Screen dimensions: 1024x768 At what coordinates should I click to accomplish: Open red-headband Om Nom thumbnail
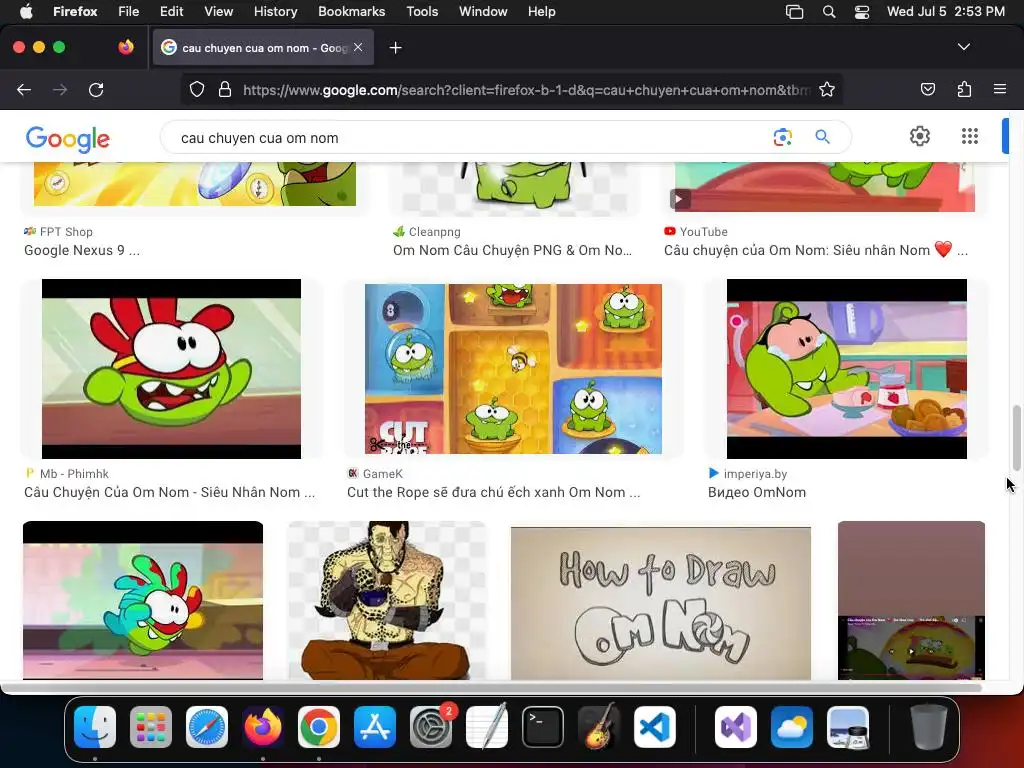[171, 369]
